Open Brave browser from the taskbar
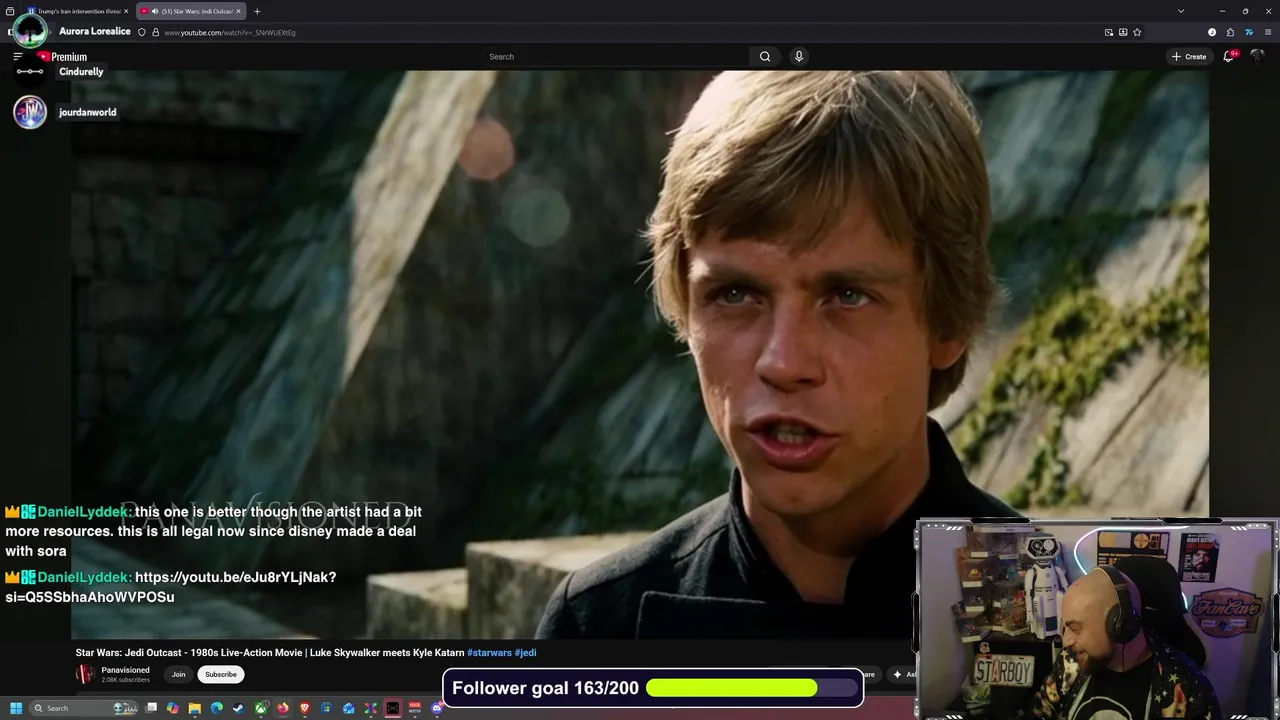This screenshot has width=1280, height=720. (x=305, y=708)
